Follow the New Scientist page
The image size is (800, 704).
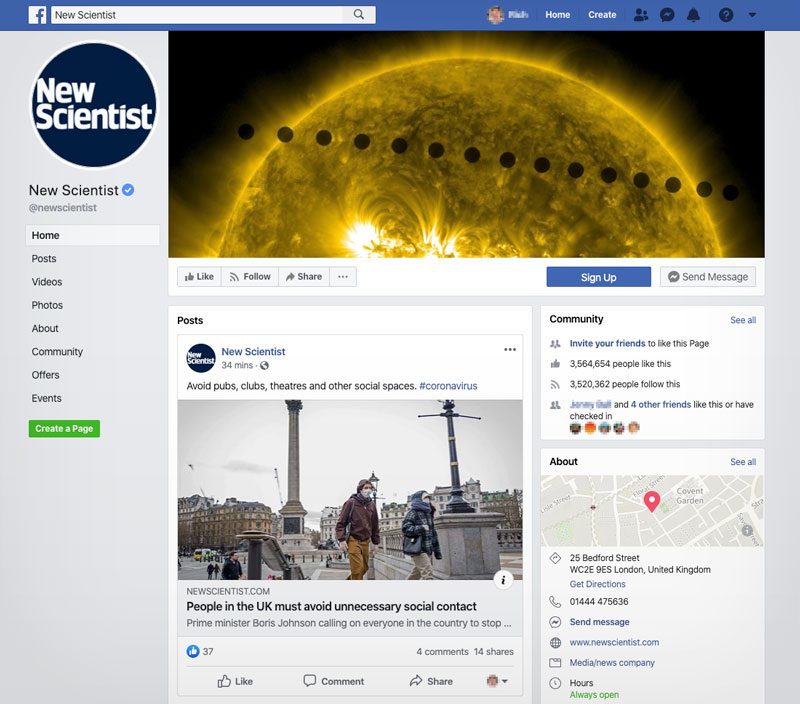[250, 276]
